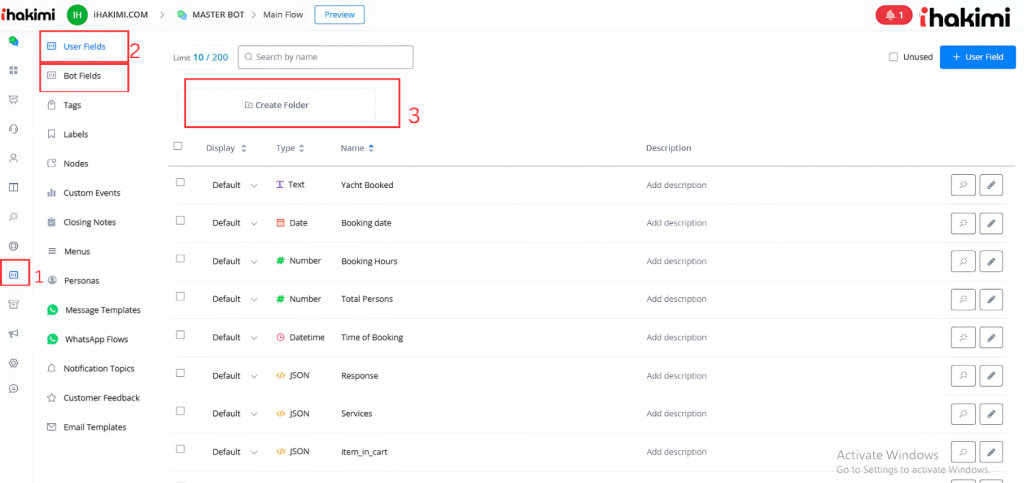1024x483 pixels.
Task: Click the megaphone broadcast icon in sidebar
Action: pos(14,333)
